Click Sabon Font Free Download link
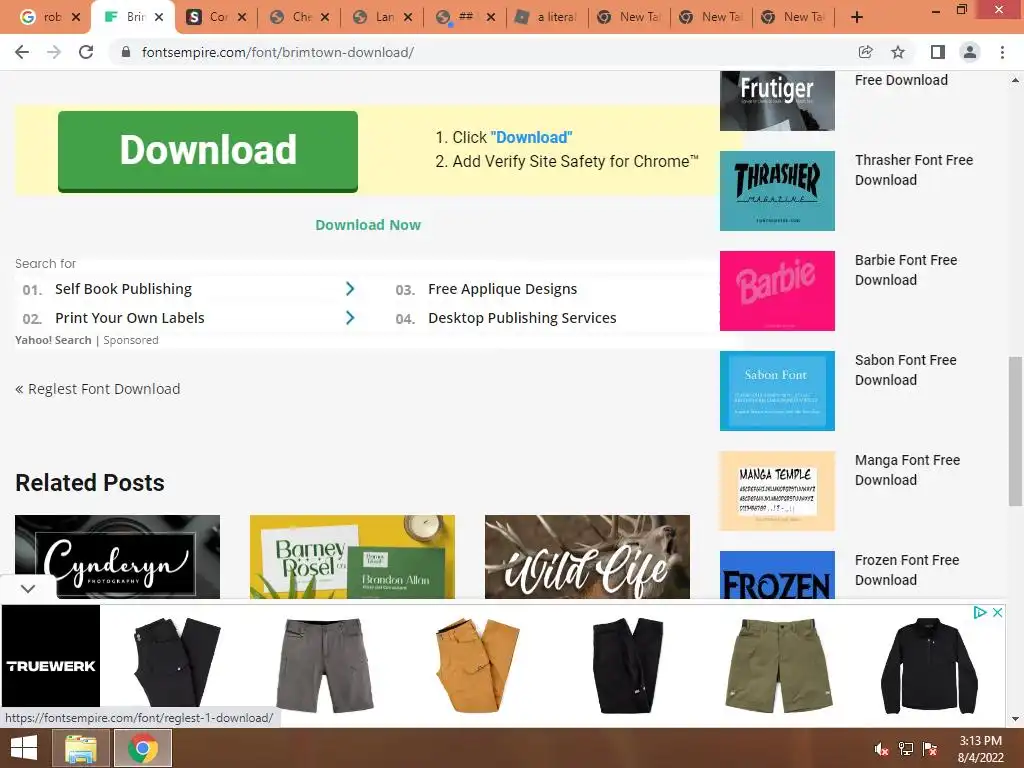This screenshot has width=1024, height=768. click(905, 370)
